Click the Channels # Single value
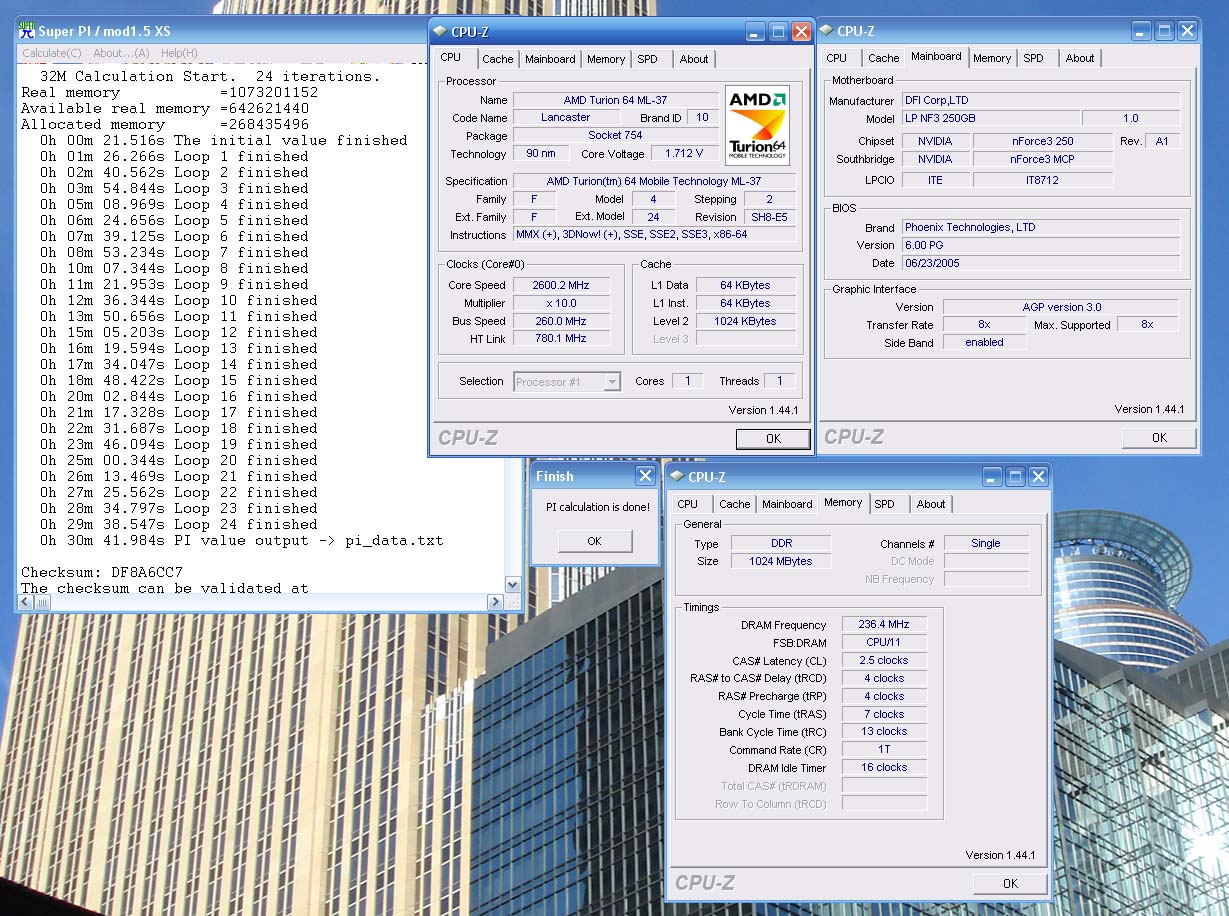Image resolution: width=1229 pixels, height=916 pixels. 986,543
